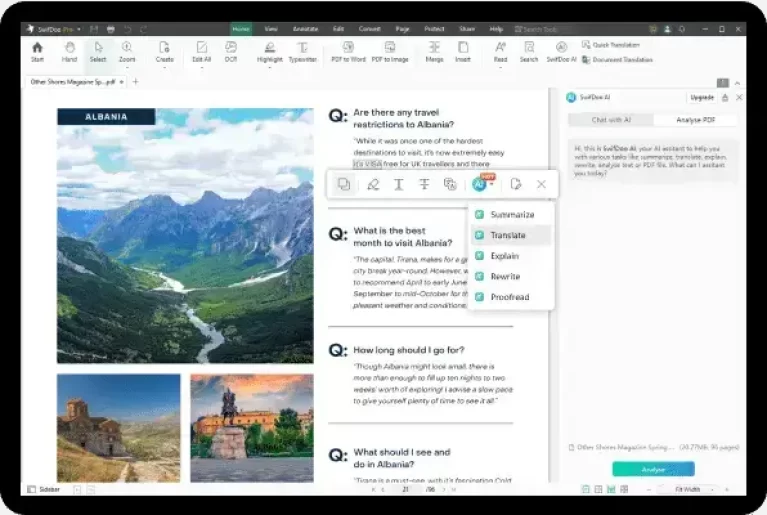The height and width of the screenshot is (515, 767).
Task: Open the PDF to Word converter
Action: coord(348,50)
